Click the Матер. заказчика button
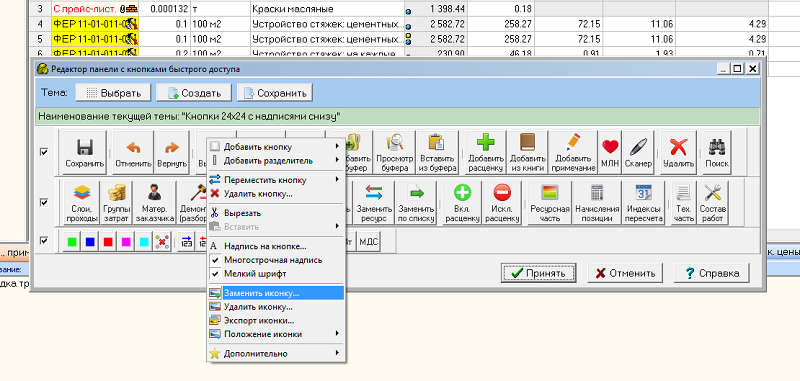The image size is (800, 381). tap(155, 202)
